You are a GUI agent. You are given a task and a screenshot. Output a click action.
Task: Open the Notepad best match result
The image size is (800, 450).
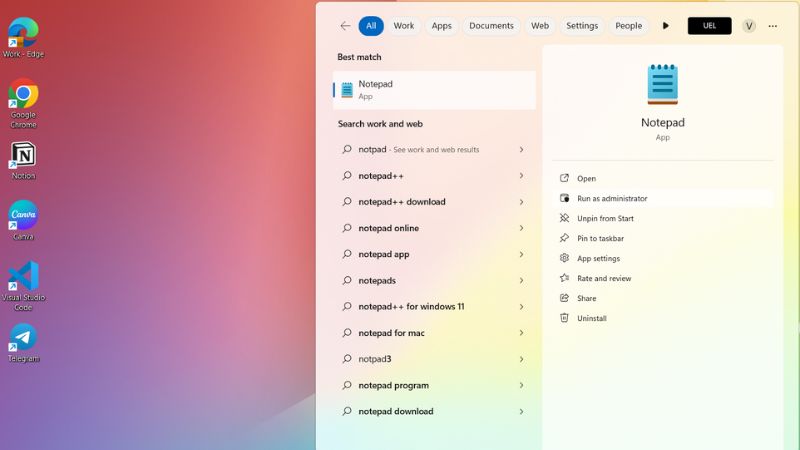(434, 90)
